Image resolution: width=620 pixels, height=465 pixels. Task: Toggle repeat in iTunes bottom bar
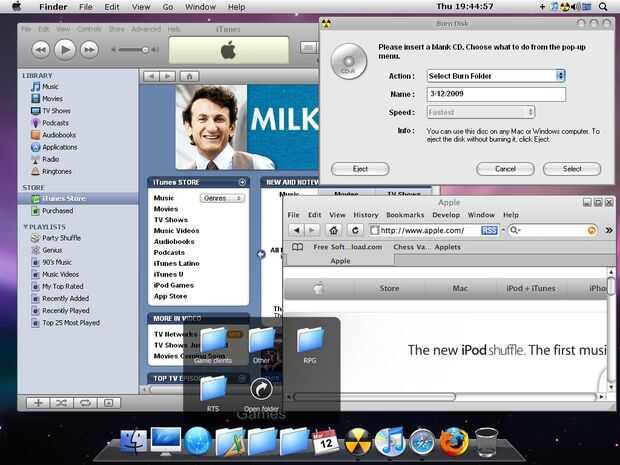pyautogui.click(x=85, y=403)
